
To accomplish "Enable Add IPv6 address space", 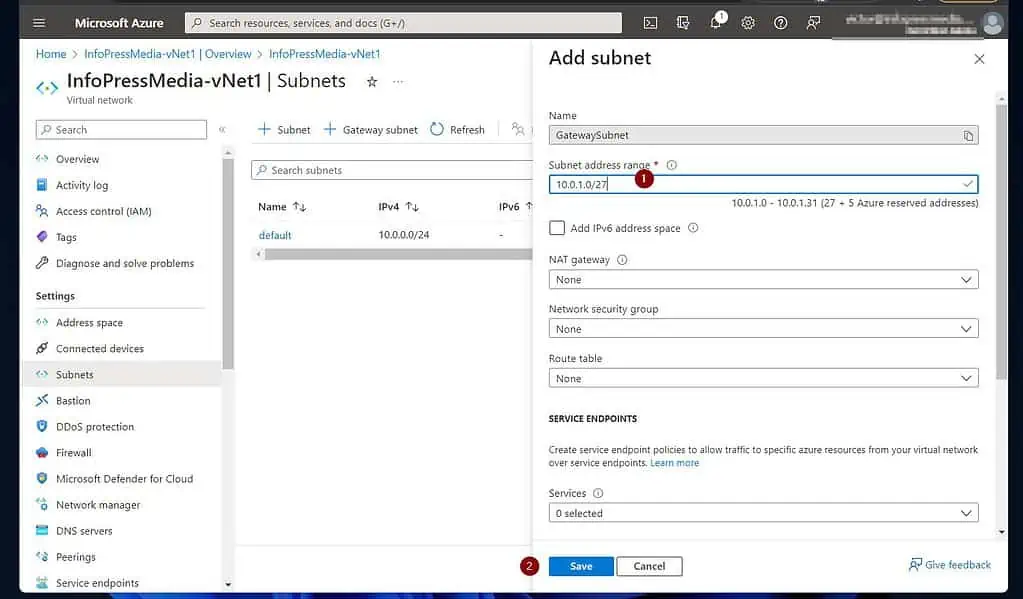I will click(x=556, y=227).
